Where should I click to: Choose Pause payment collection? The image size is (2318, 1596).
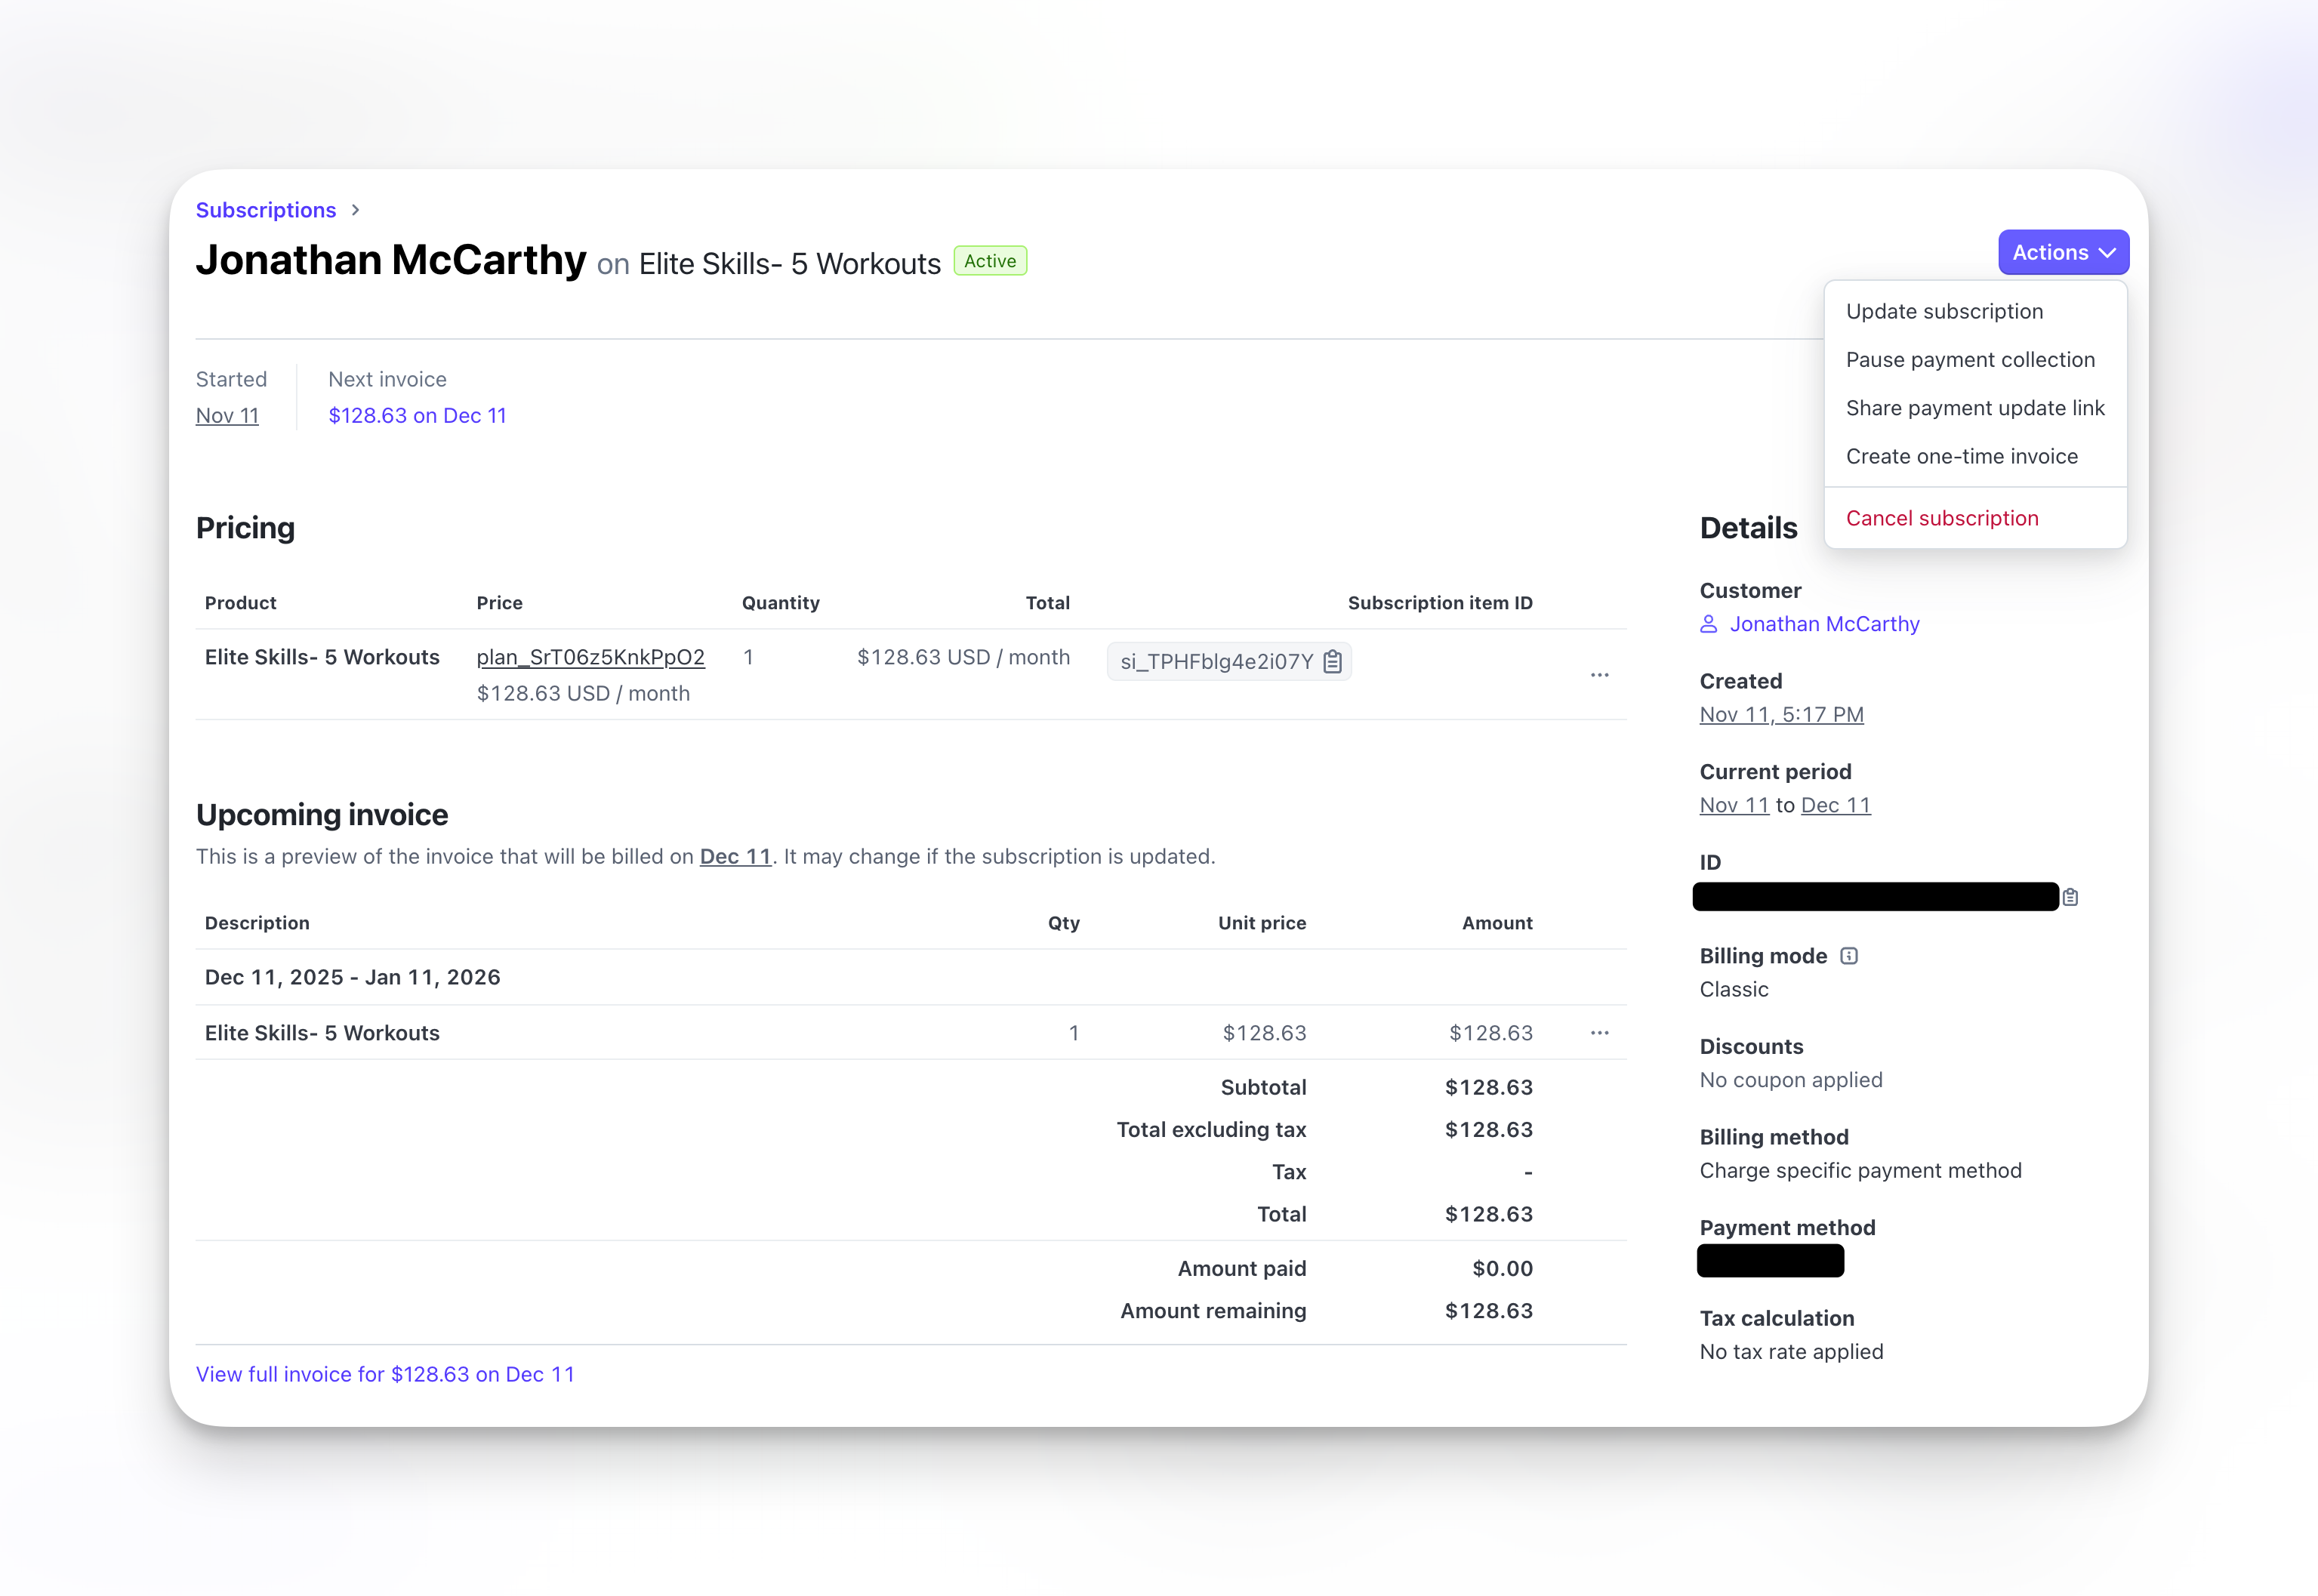point(1971,359)
